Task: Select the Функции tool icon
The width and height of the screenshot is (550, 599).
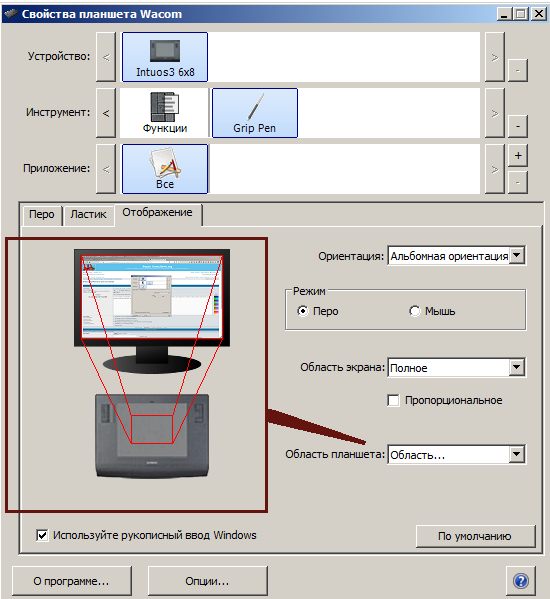Action: coord(165,113)
